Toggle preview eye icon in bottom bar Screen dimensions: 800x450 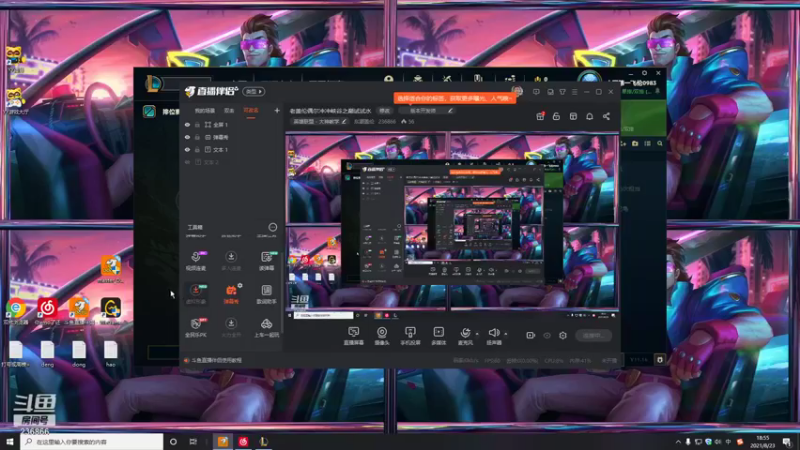pyautogui.click(x=547, y=336)
